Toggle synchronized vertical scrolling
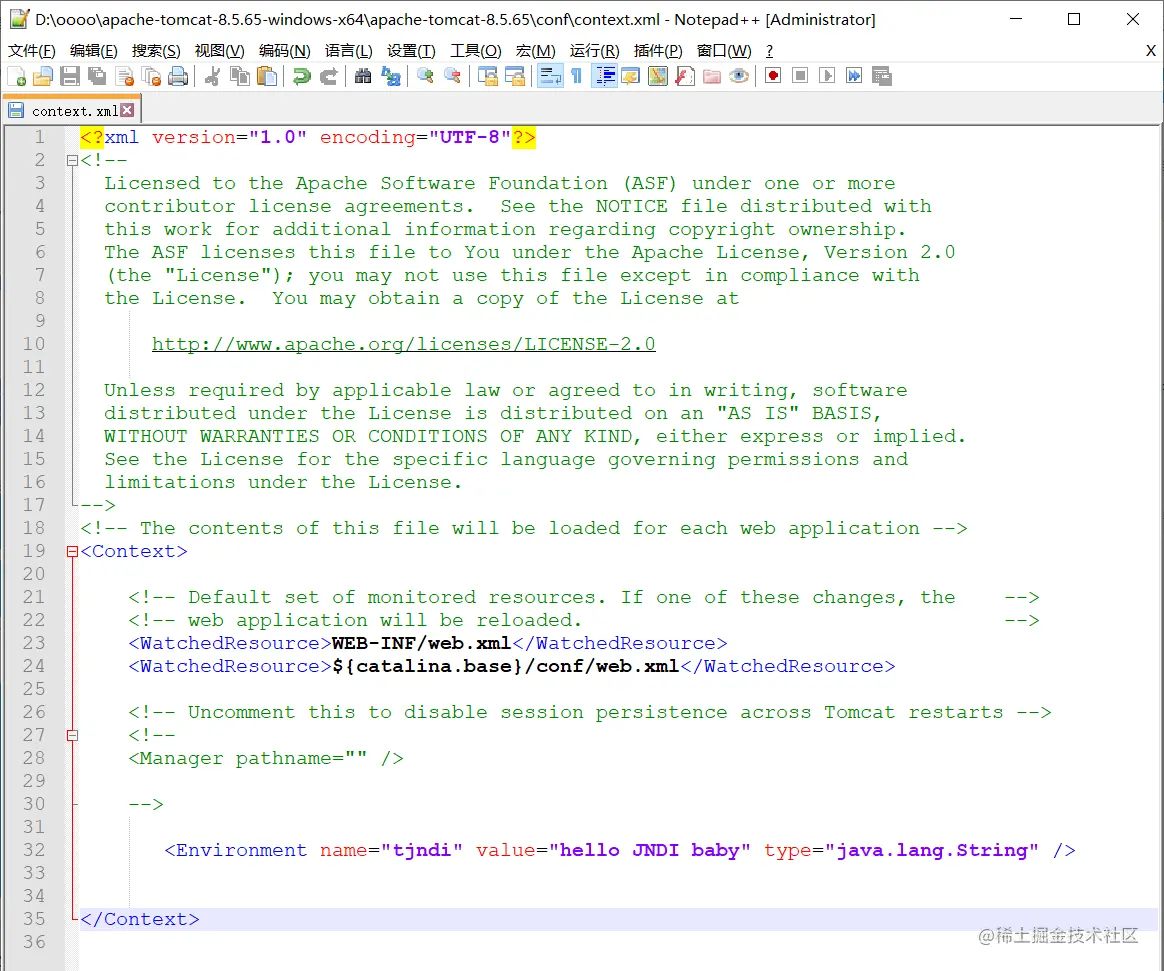The height and width of the screenshot is (971, 1164). [488, 76]
